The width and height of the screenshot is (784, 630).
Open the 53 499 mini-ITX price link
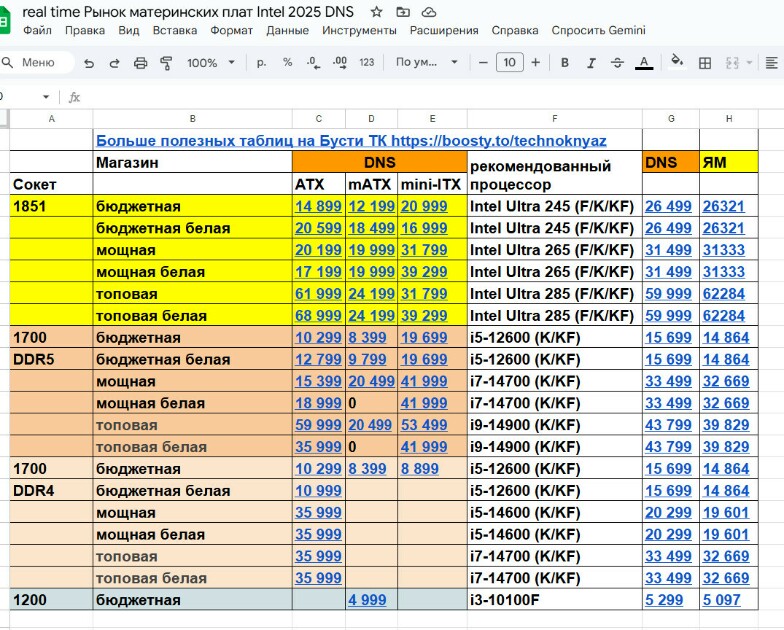[x=424, y=425]
